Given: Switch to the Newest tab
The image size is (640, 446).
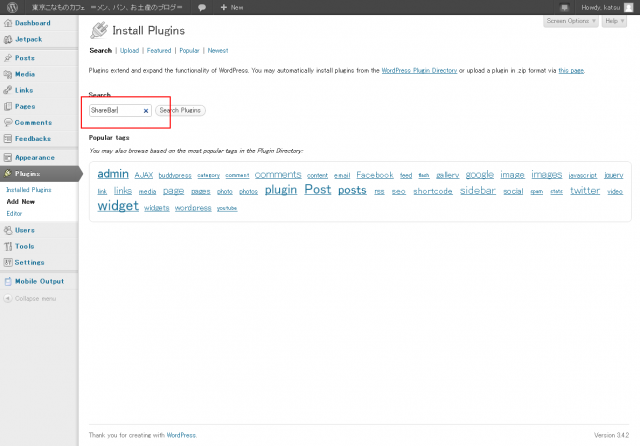Looking at the screenshot, I should tap(218, 51).
